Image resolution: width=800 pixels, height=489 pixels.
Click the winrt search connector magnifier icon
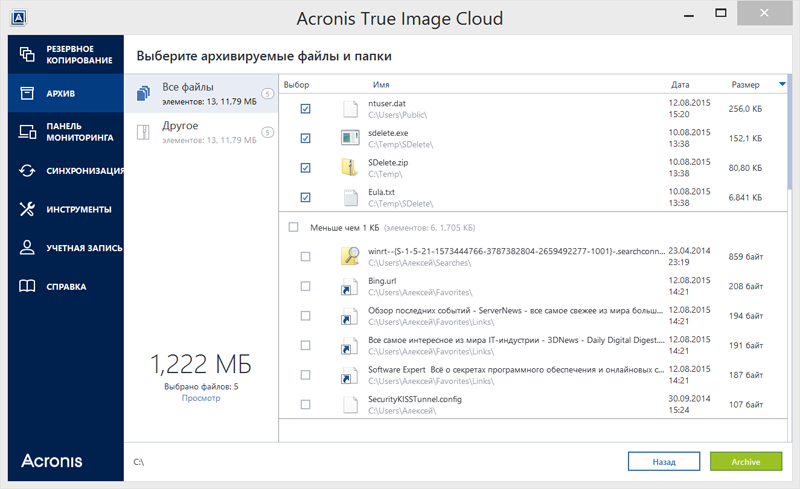coord(350,256)
